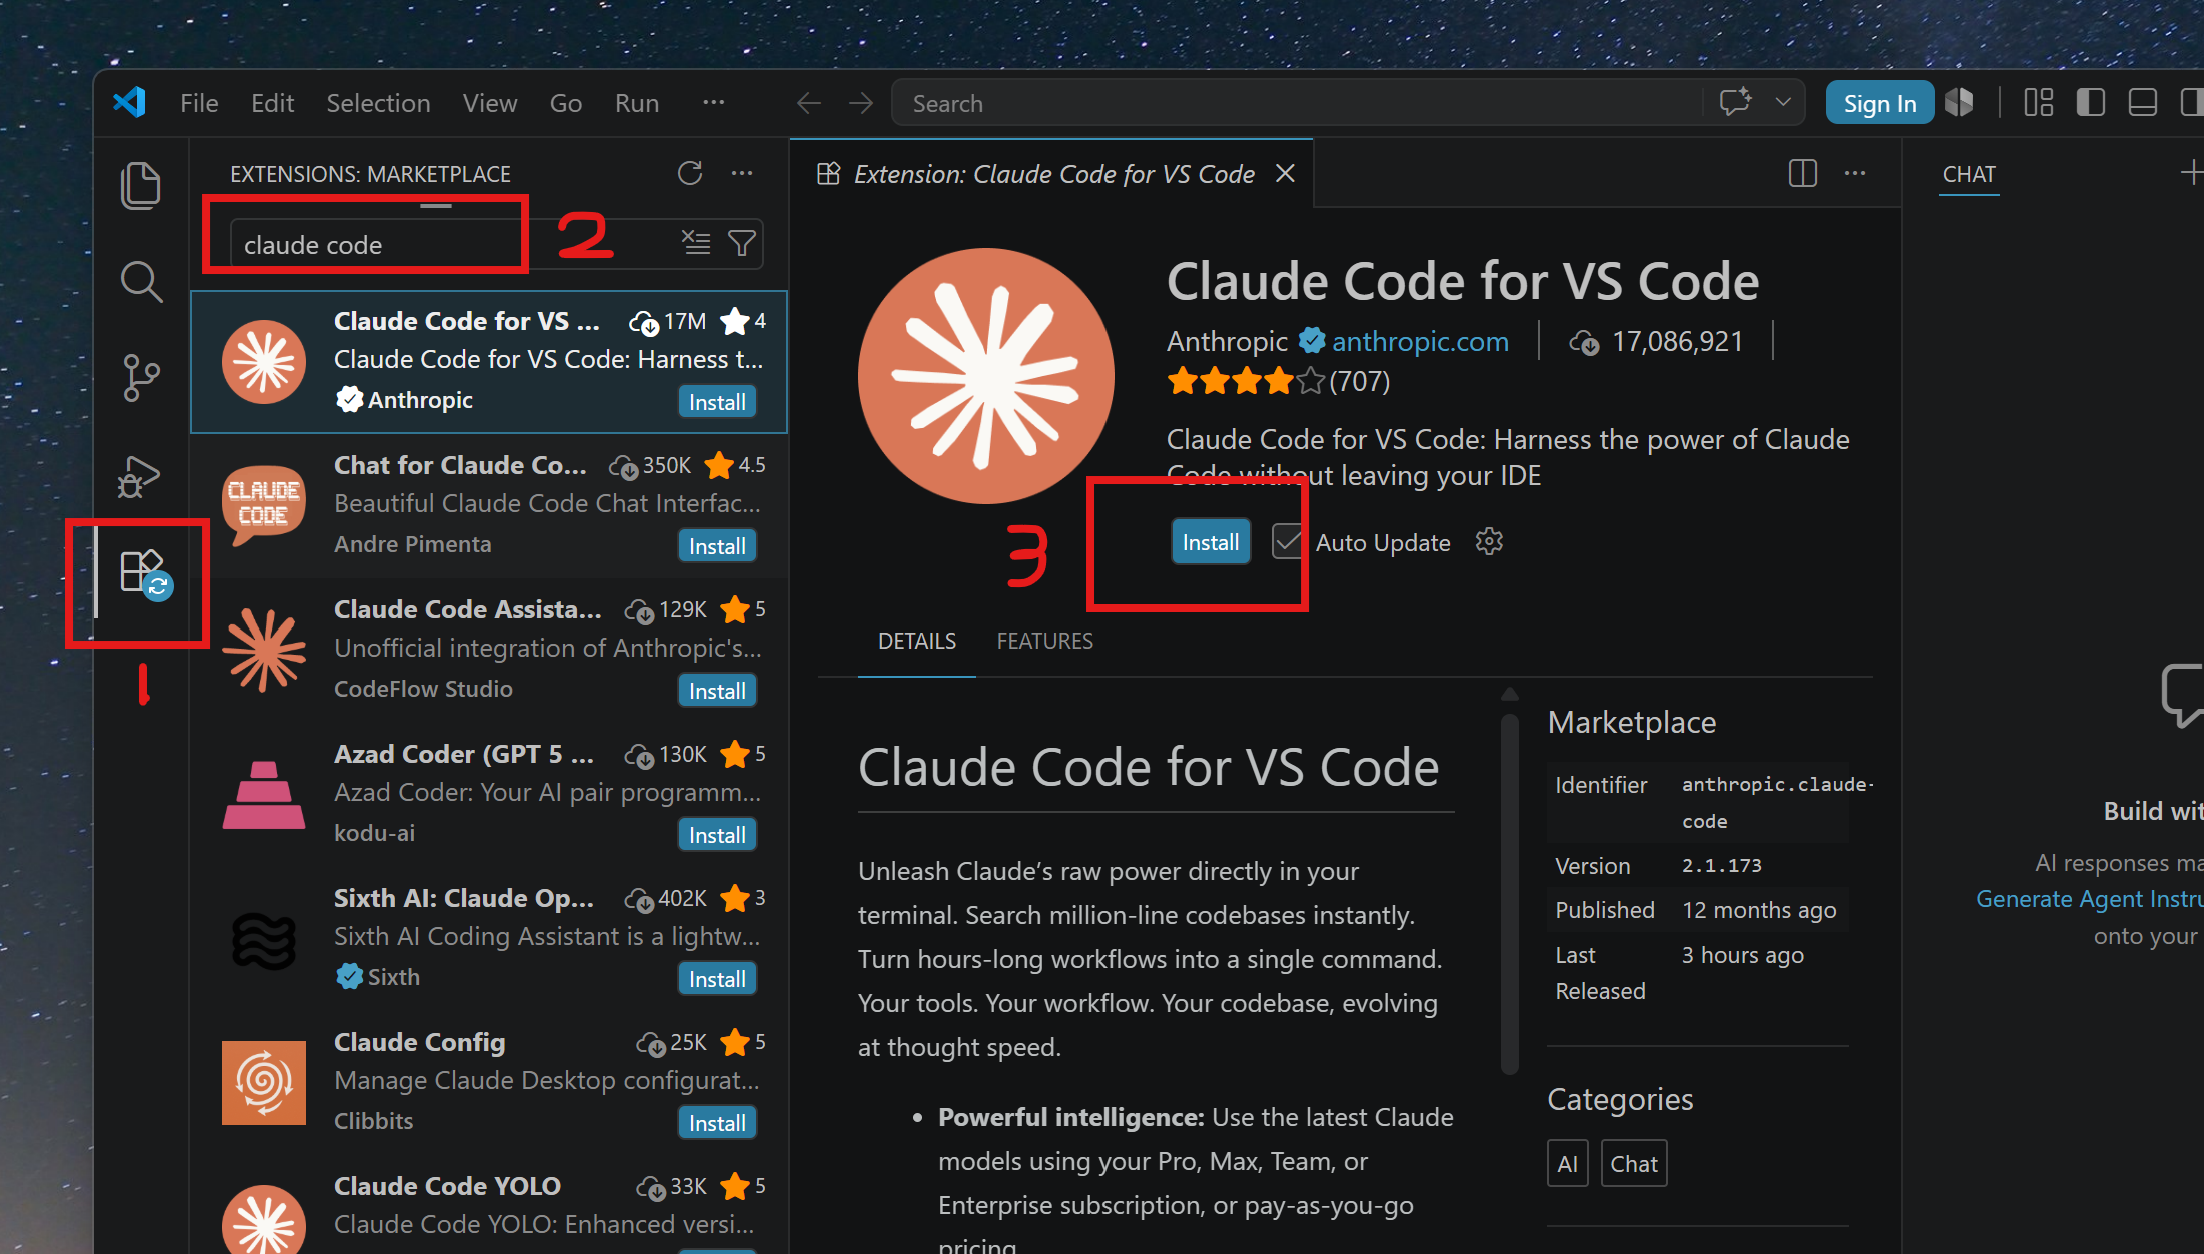2204x1254 pixels.
Task: Open the File menu
Action: (199, 103)
